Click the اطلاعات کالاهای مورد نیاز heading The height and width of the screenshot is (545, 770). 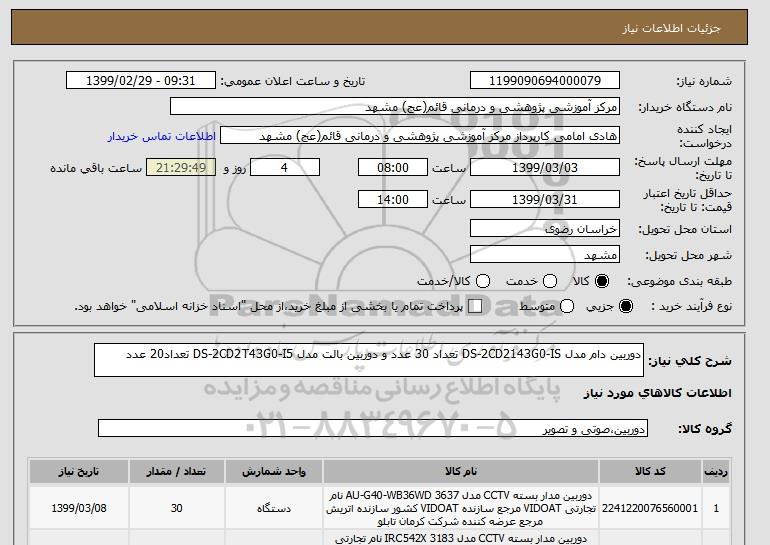point(658,393)
